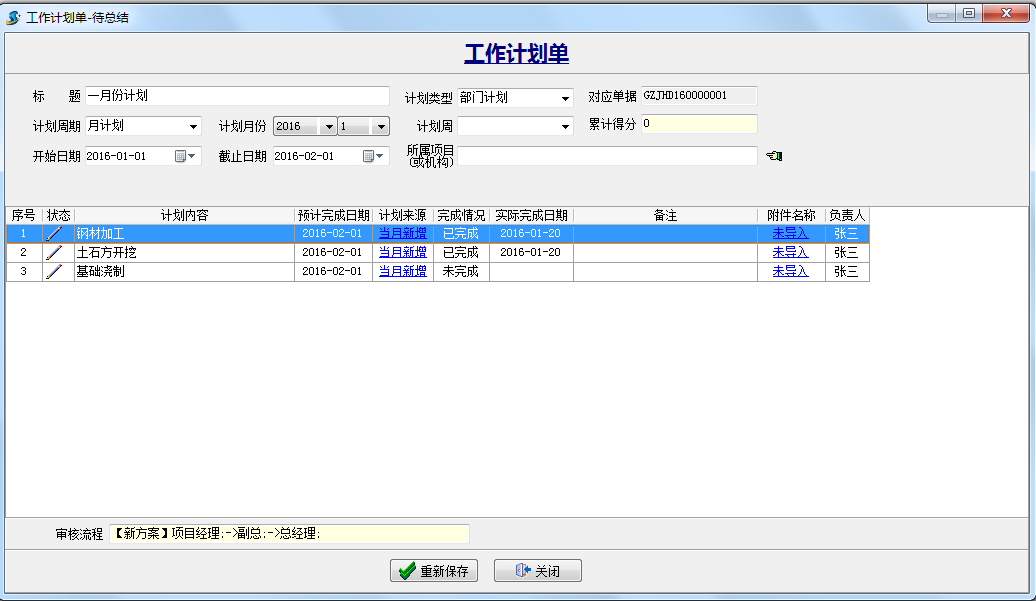Open the 所属项目 selector with the hand pointer icon
1036x601 pixels.
(774, 155)
